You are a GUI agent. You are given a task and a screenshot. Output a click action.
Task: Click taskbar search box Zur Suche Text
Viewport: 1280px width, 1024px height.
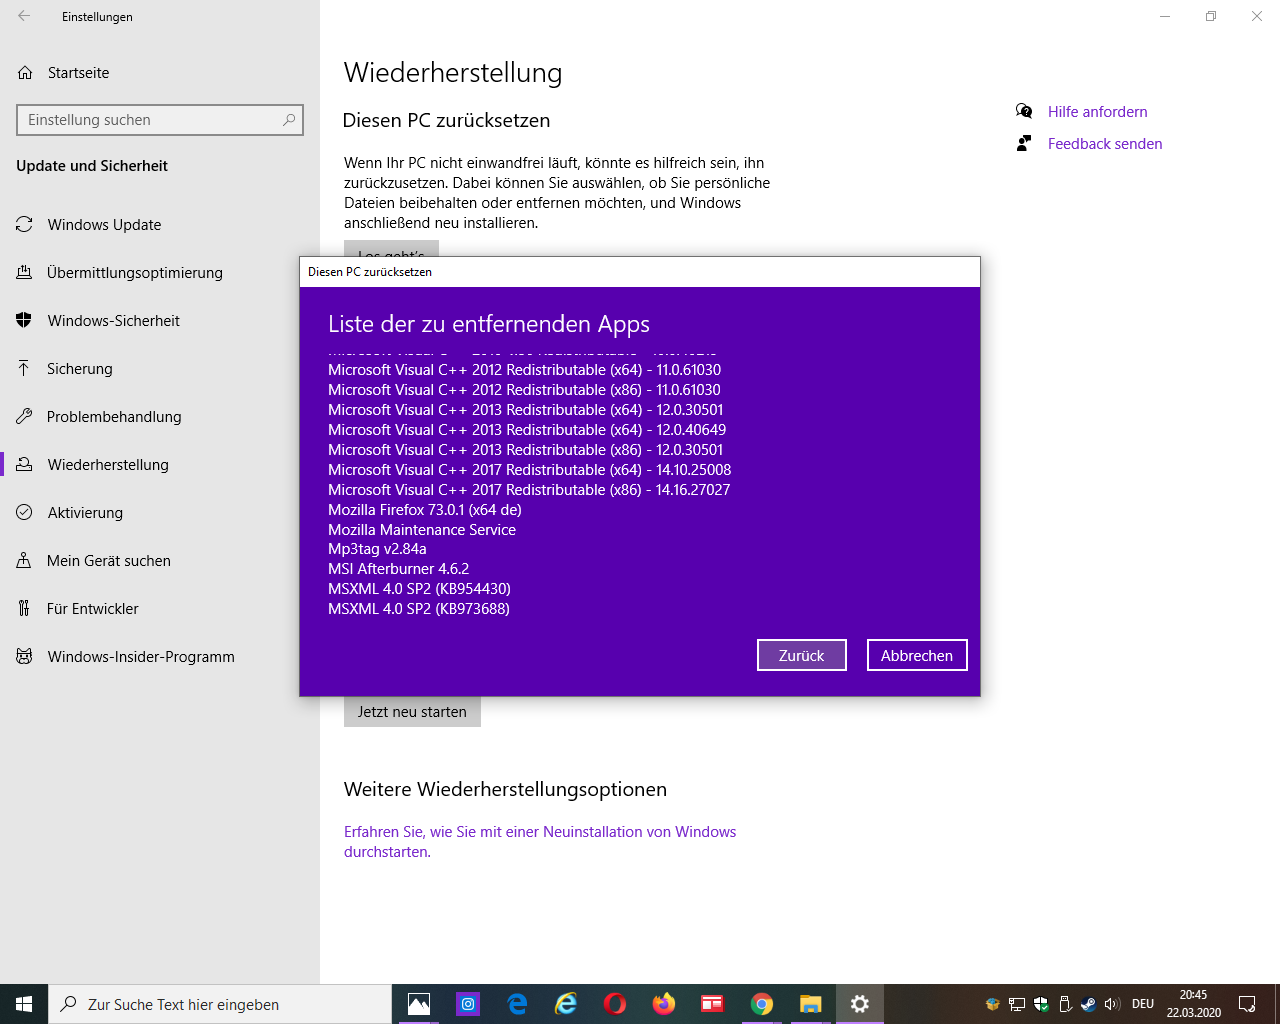click(220, 1004)
